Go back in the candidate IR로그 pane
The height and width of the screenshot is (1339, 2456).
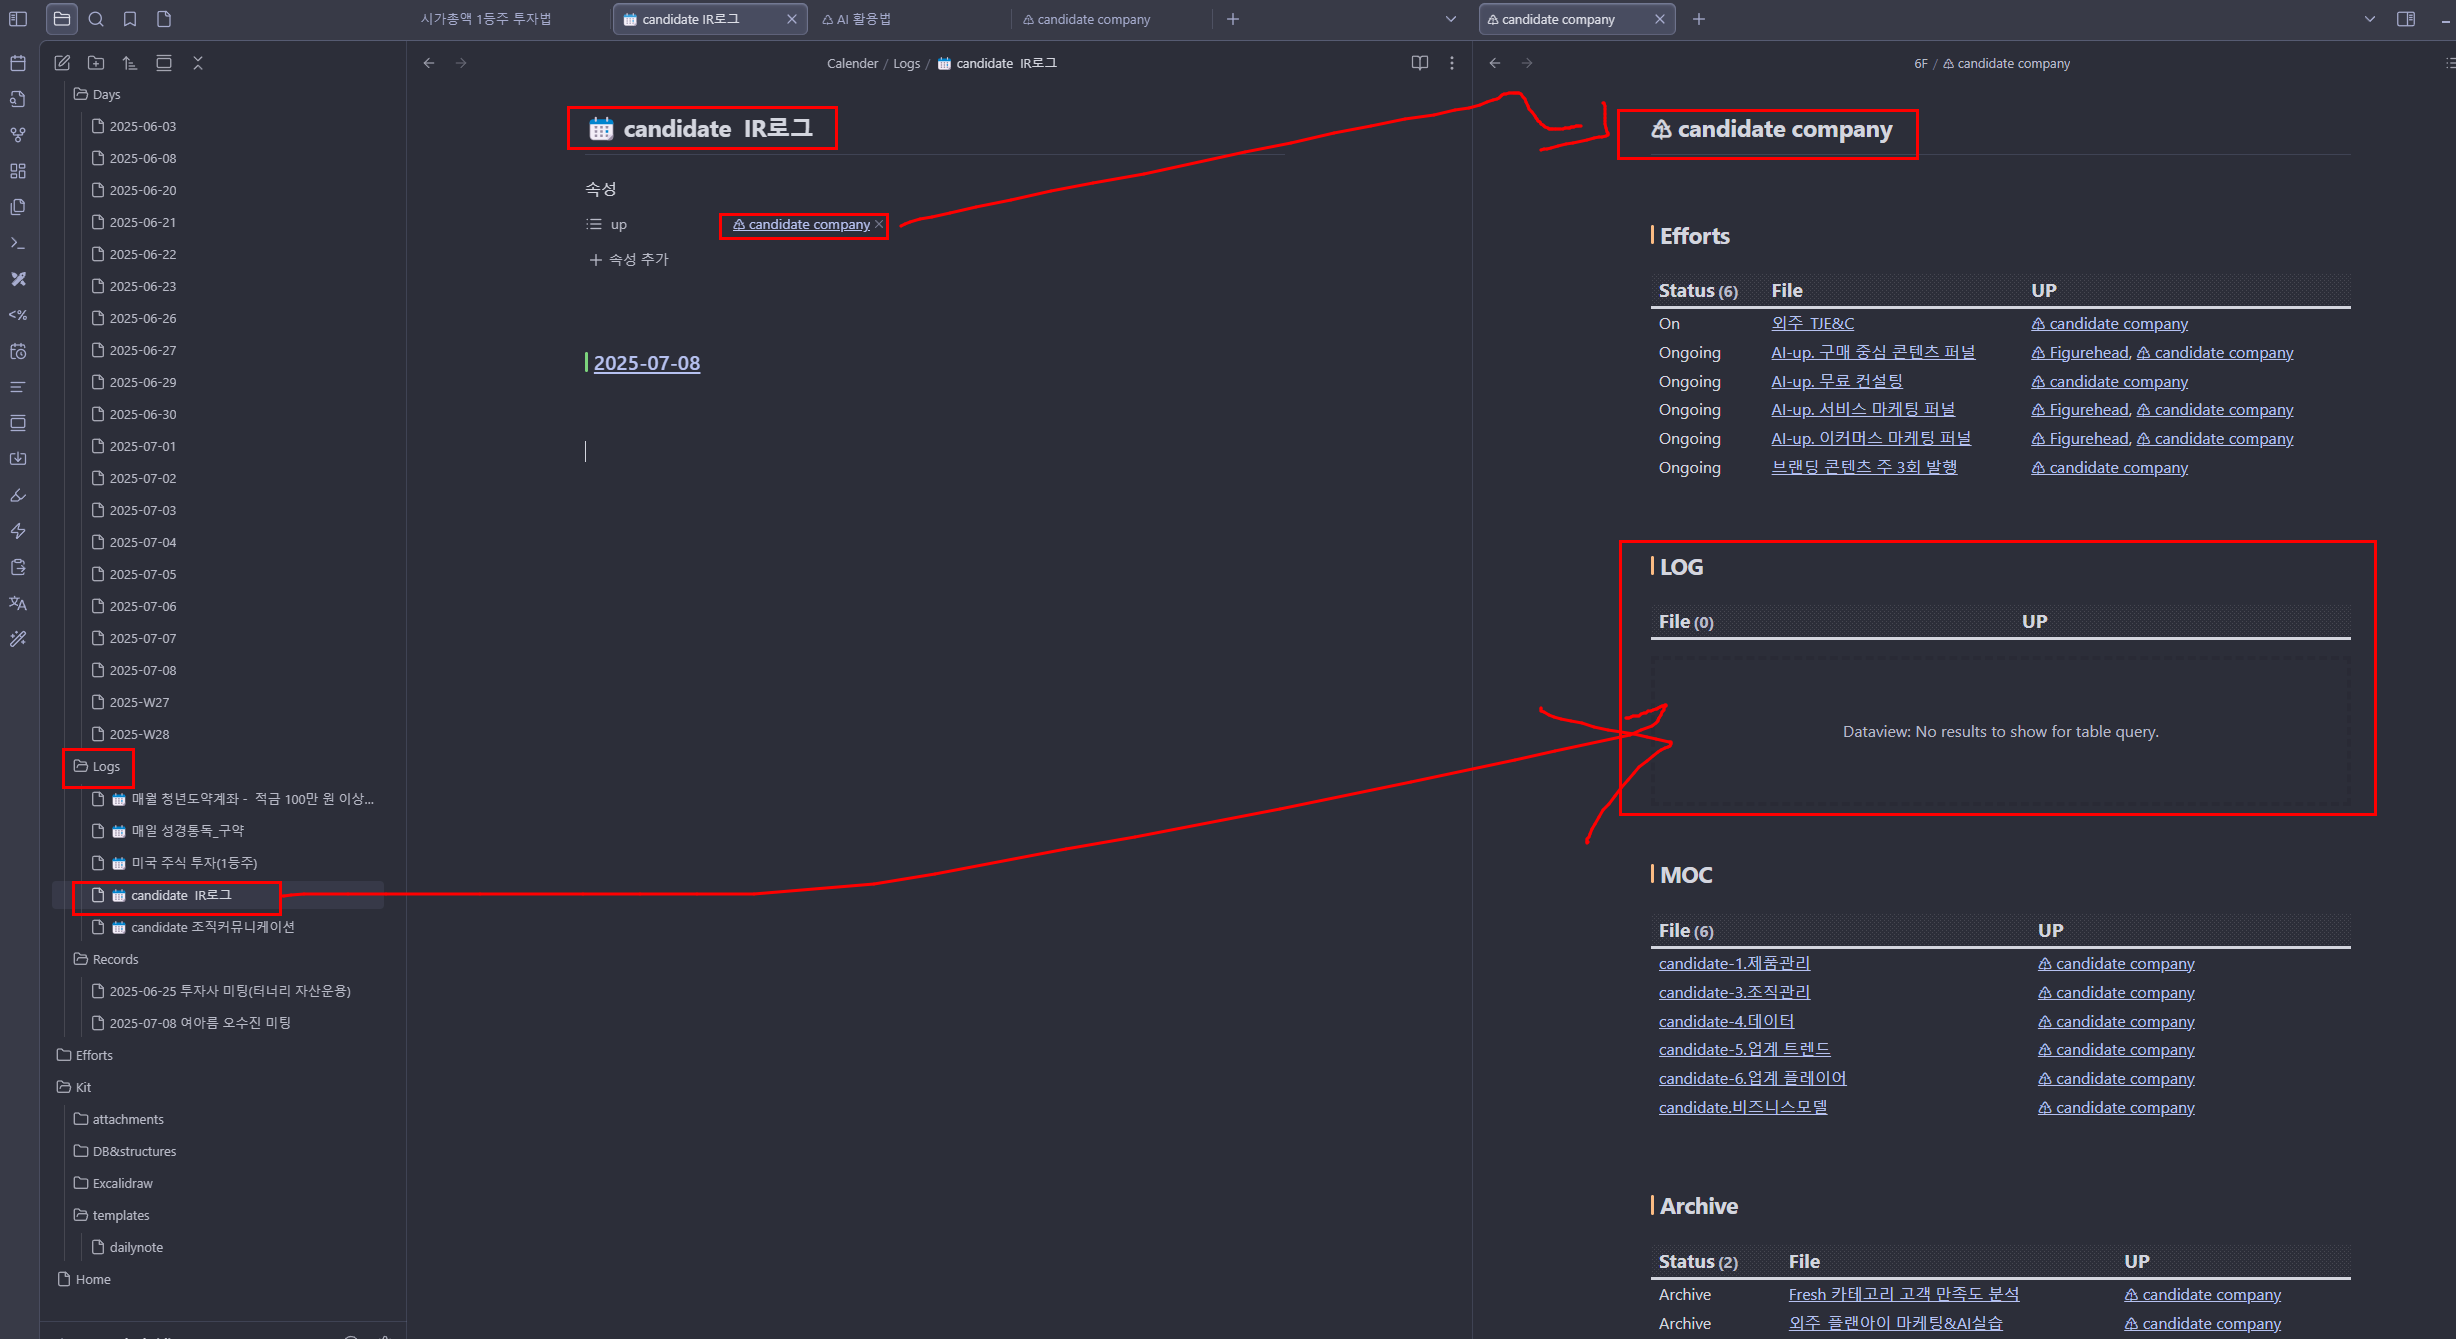[429, 63]
